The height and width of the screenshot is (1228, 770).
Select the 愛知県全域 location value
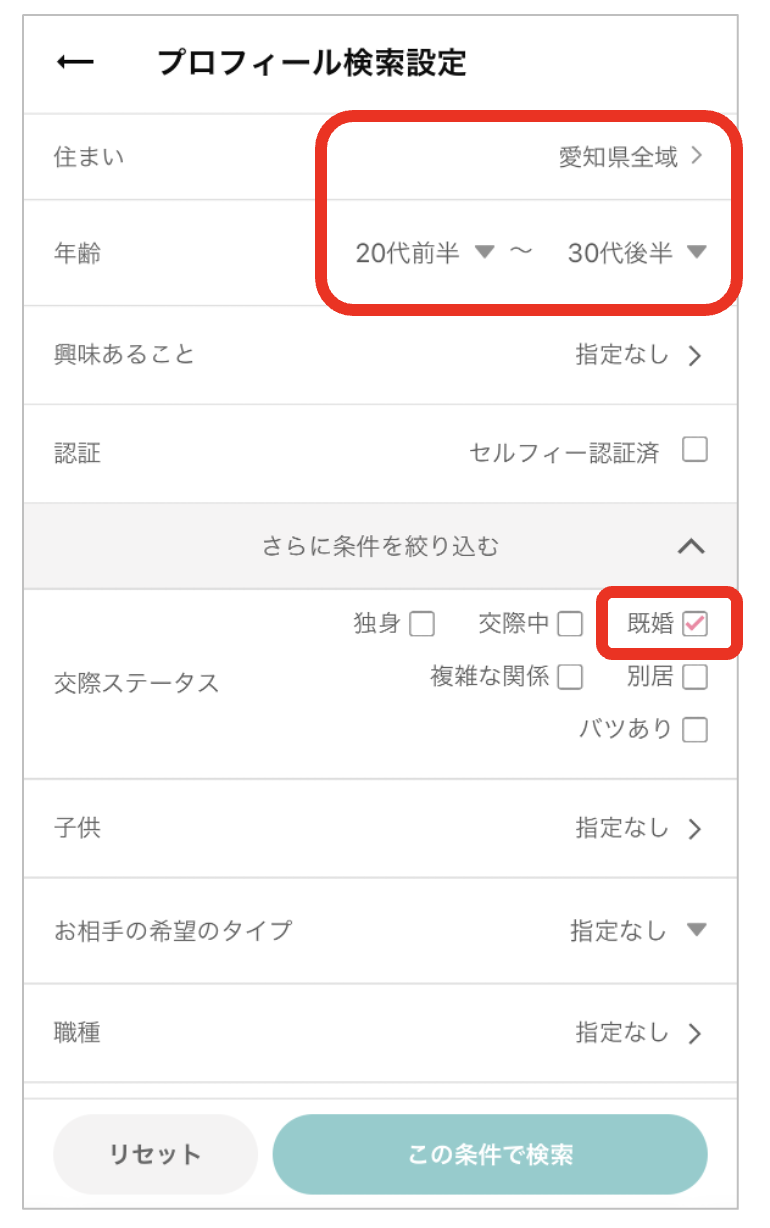click(617, 157)
